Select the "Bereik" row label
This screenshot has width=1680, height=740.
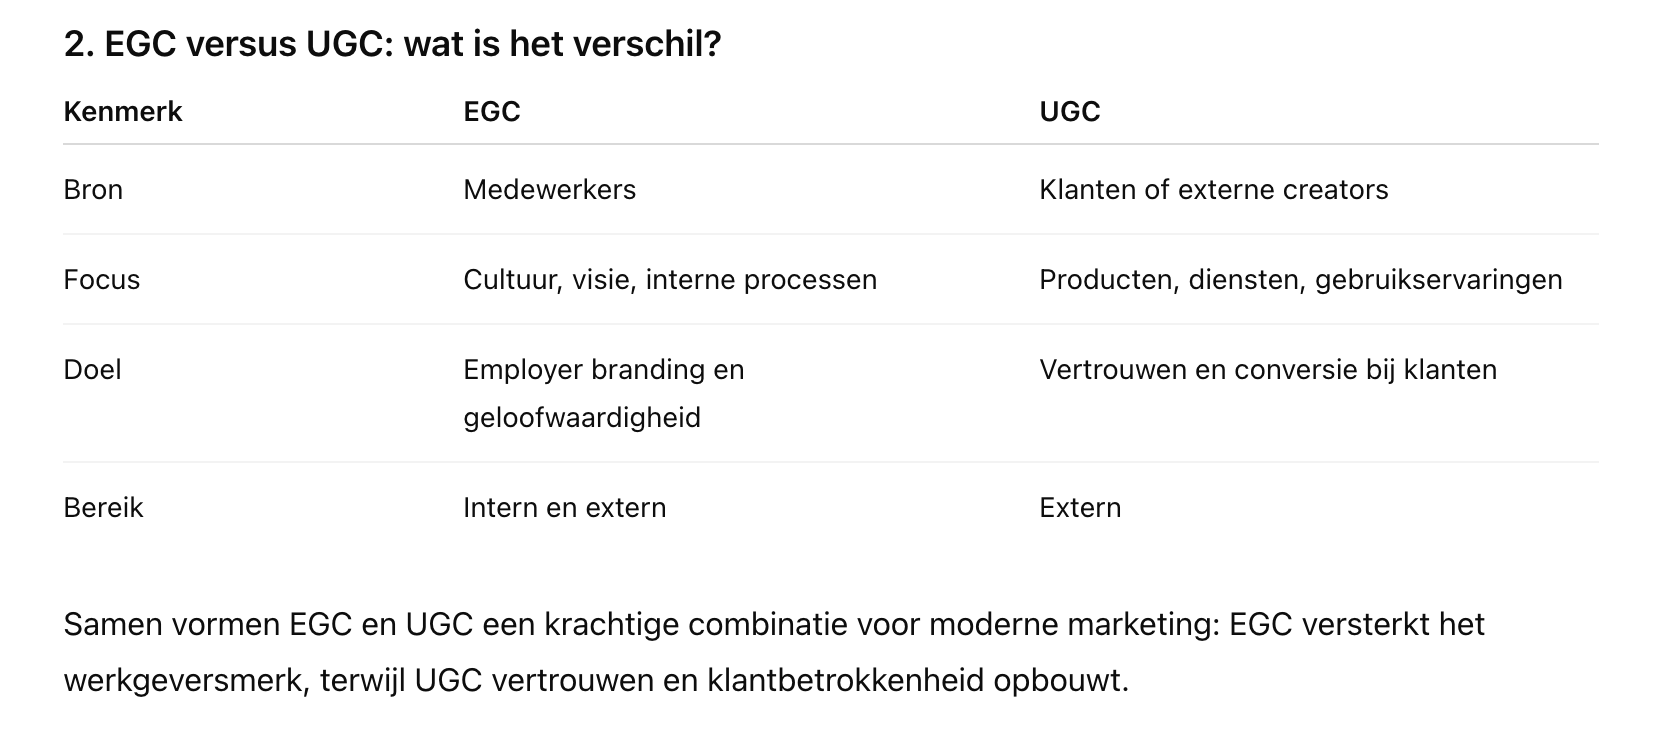pos(103,507)
